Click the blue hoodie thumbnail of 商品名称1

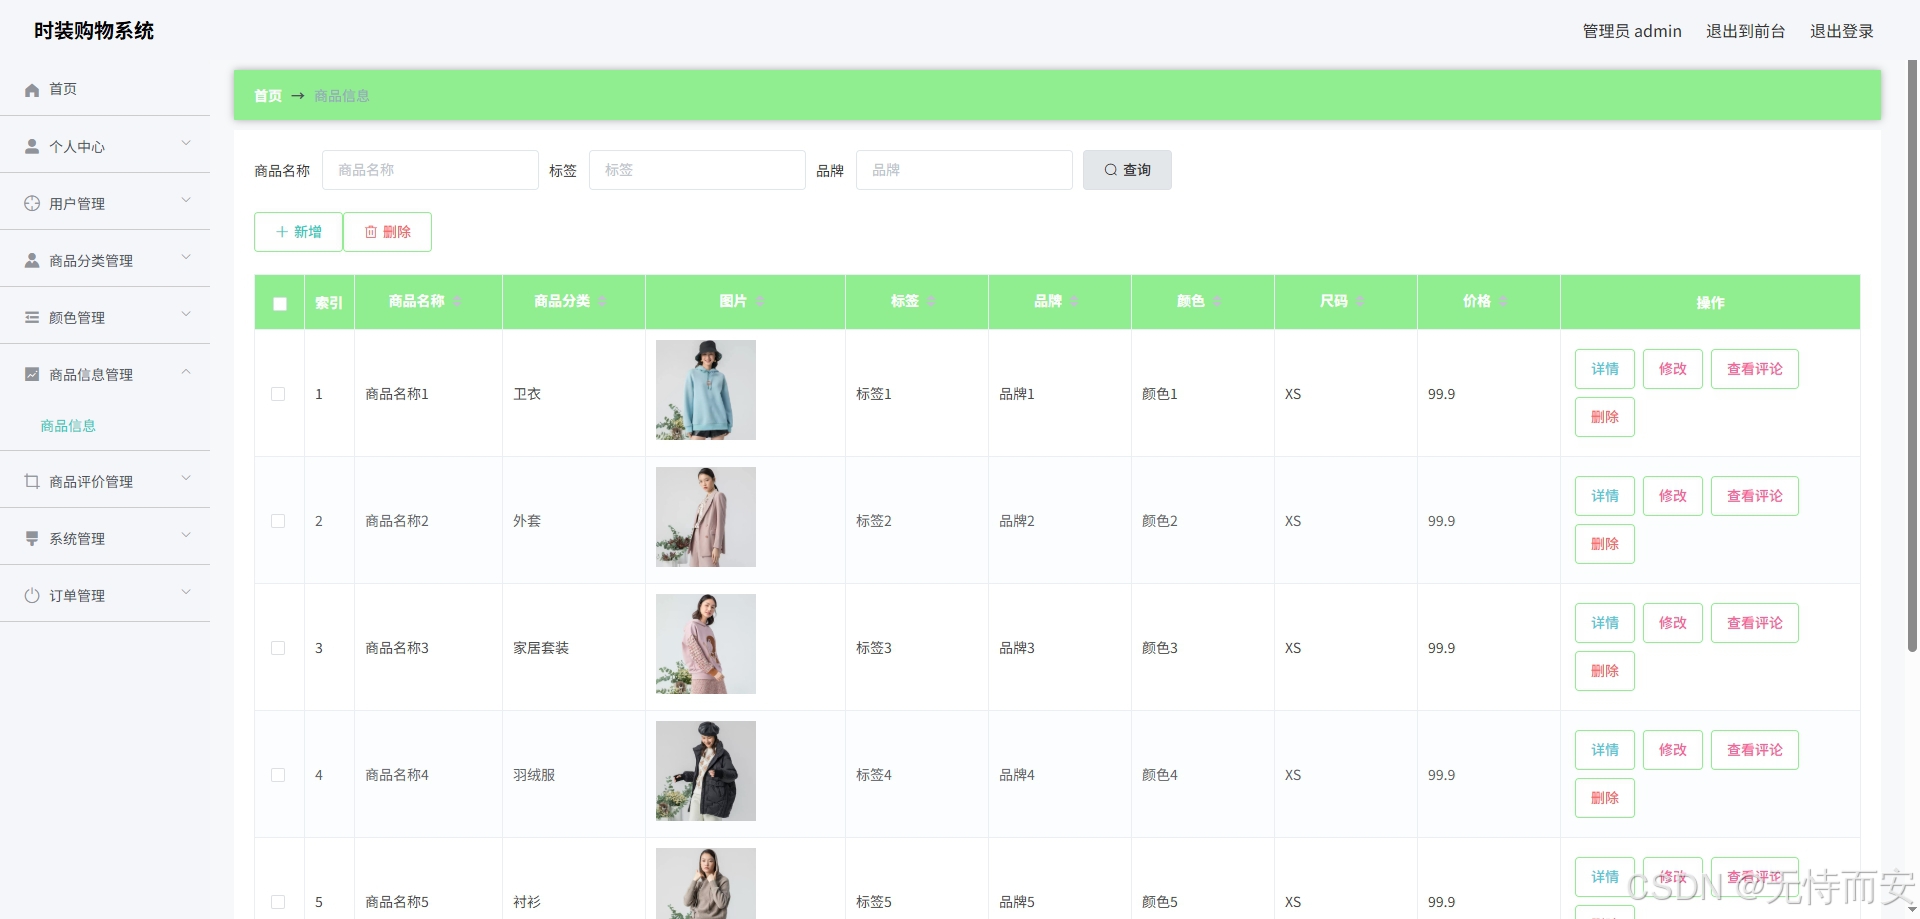coord(706,390)
